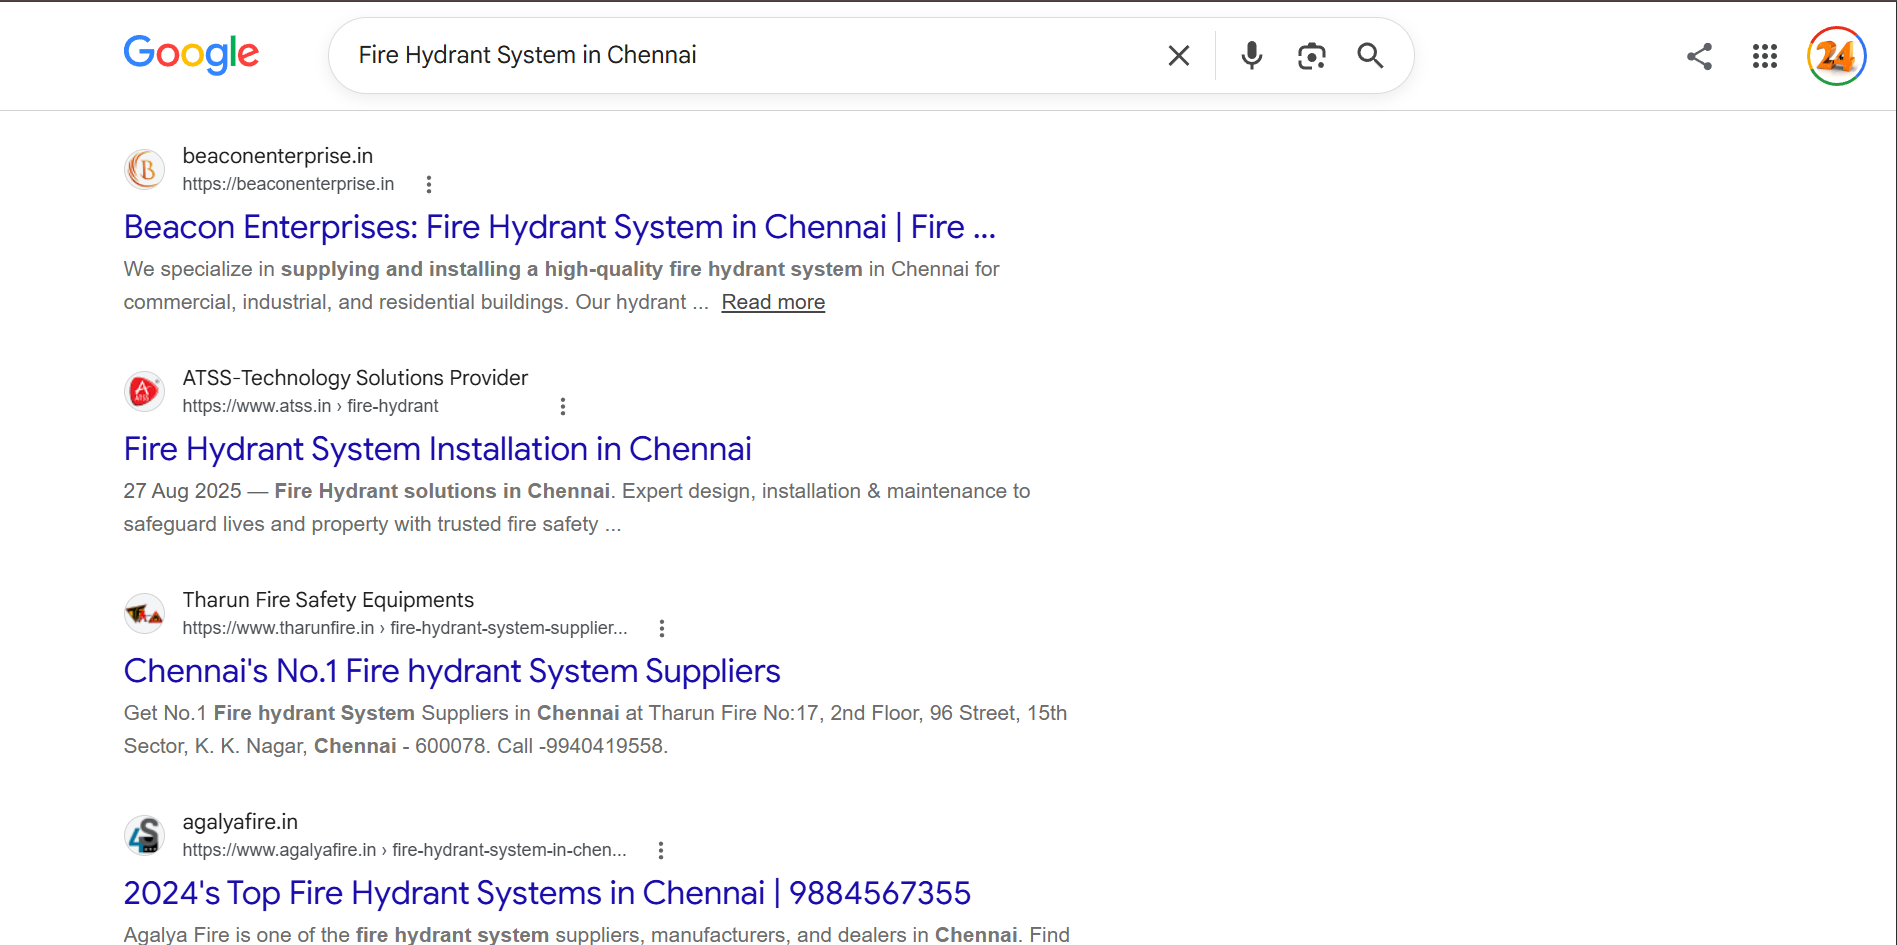
Task: Open Chennai's No.1 Fire hydrant System Suppliers
Action: point(452,671)
